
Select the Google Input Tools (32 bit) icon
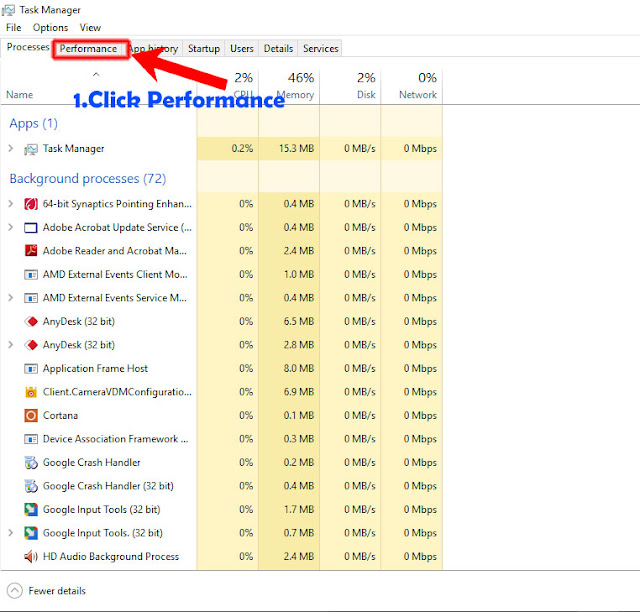(x=31, y=510)
